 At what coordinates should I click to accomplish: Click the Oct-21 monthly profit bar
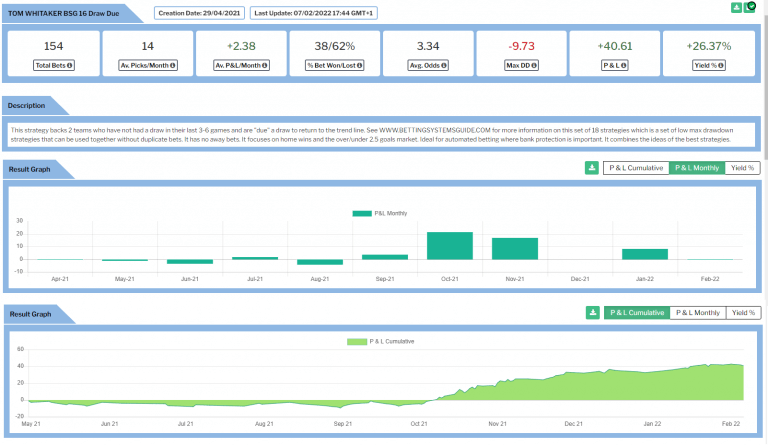click(x=450, y=246)
